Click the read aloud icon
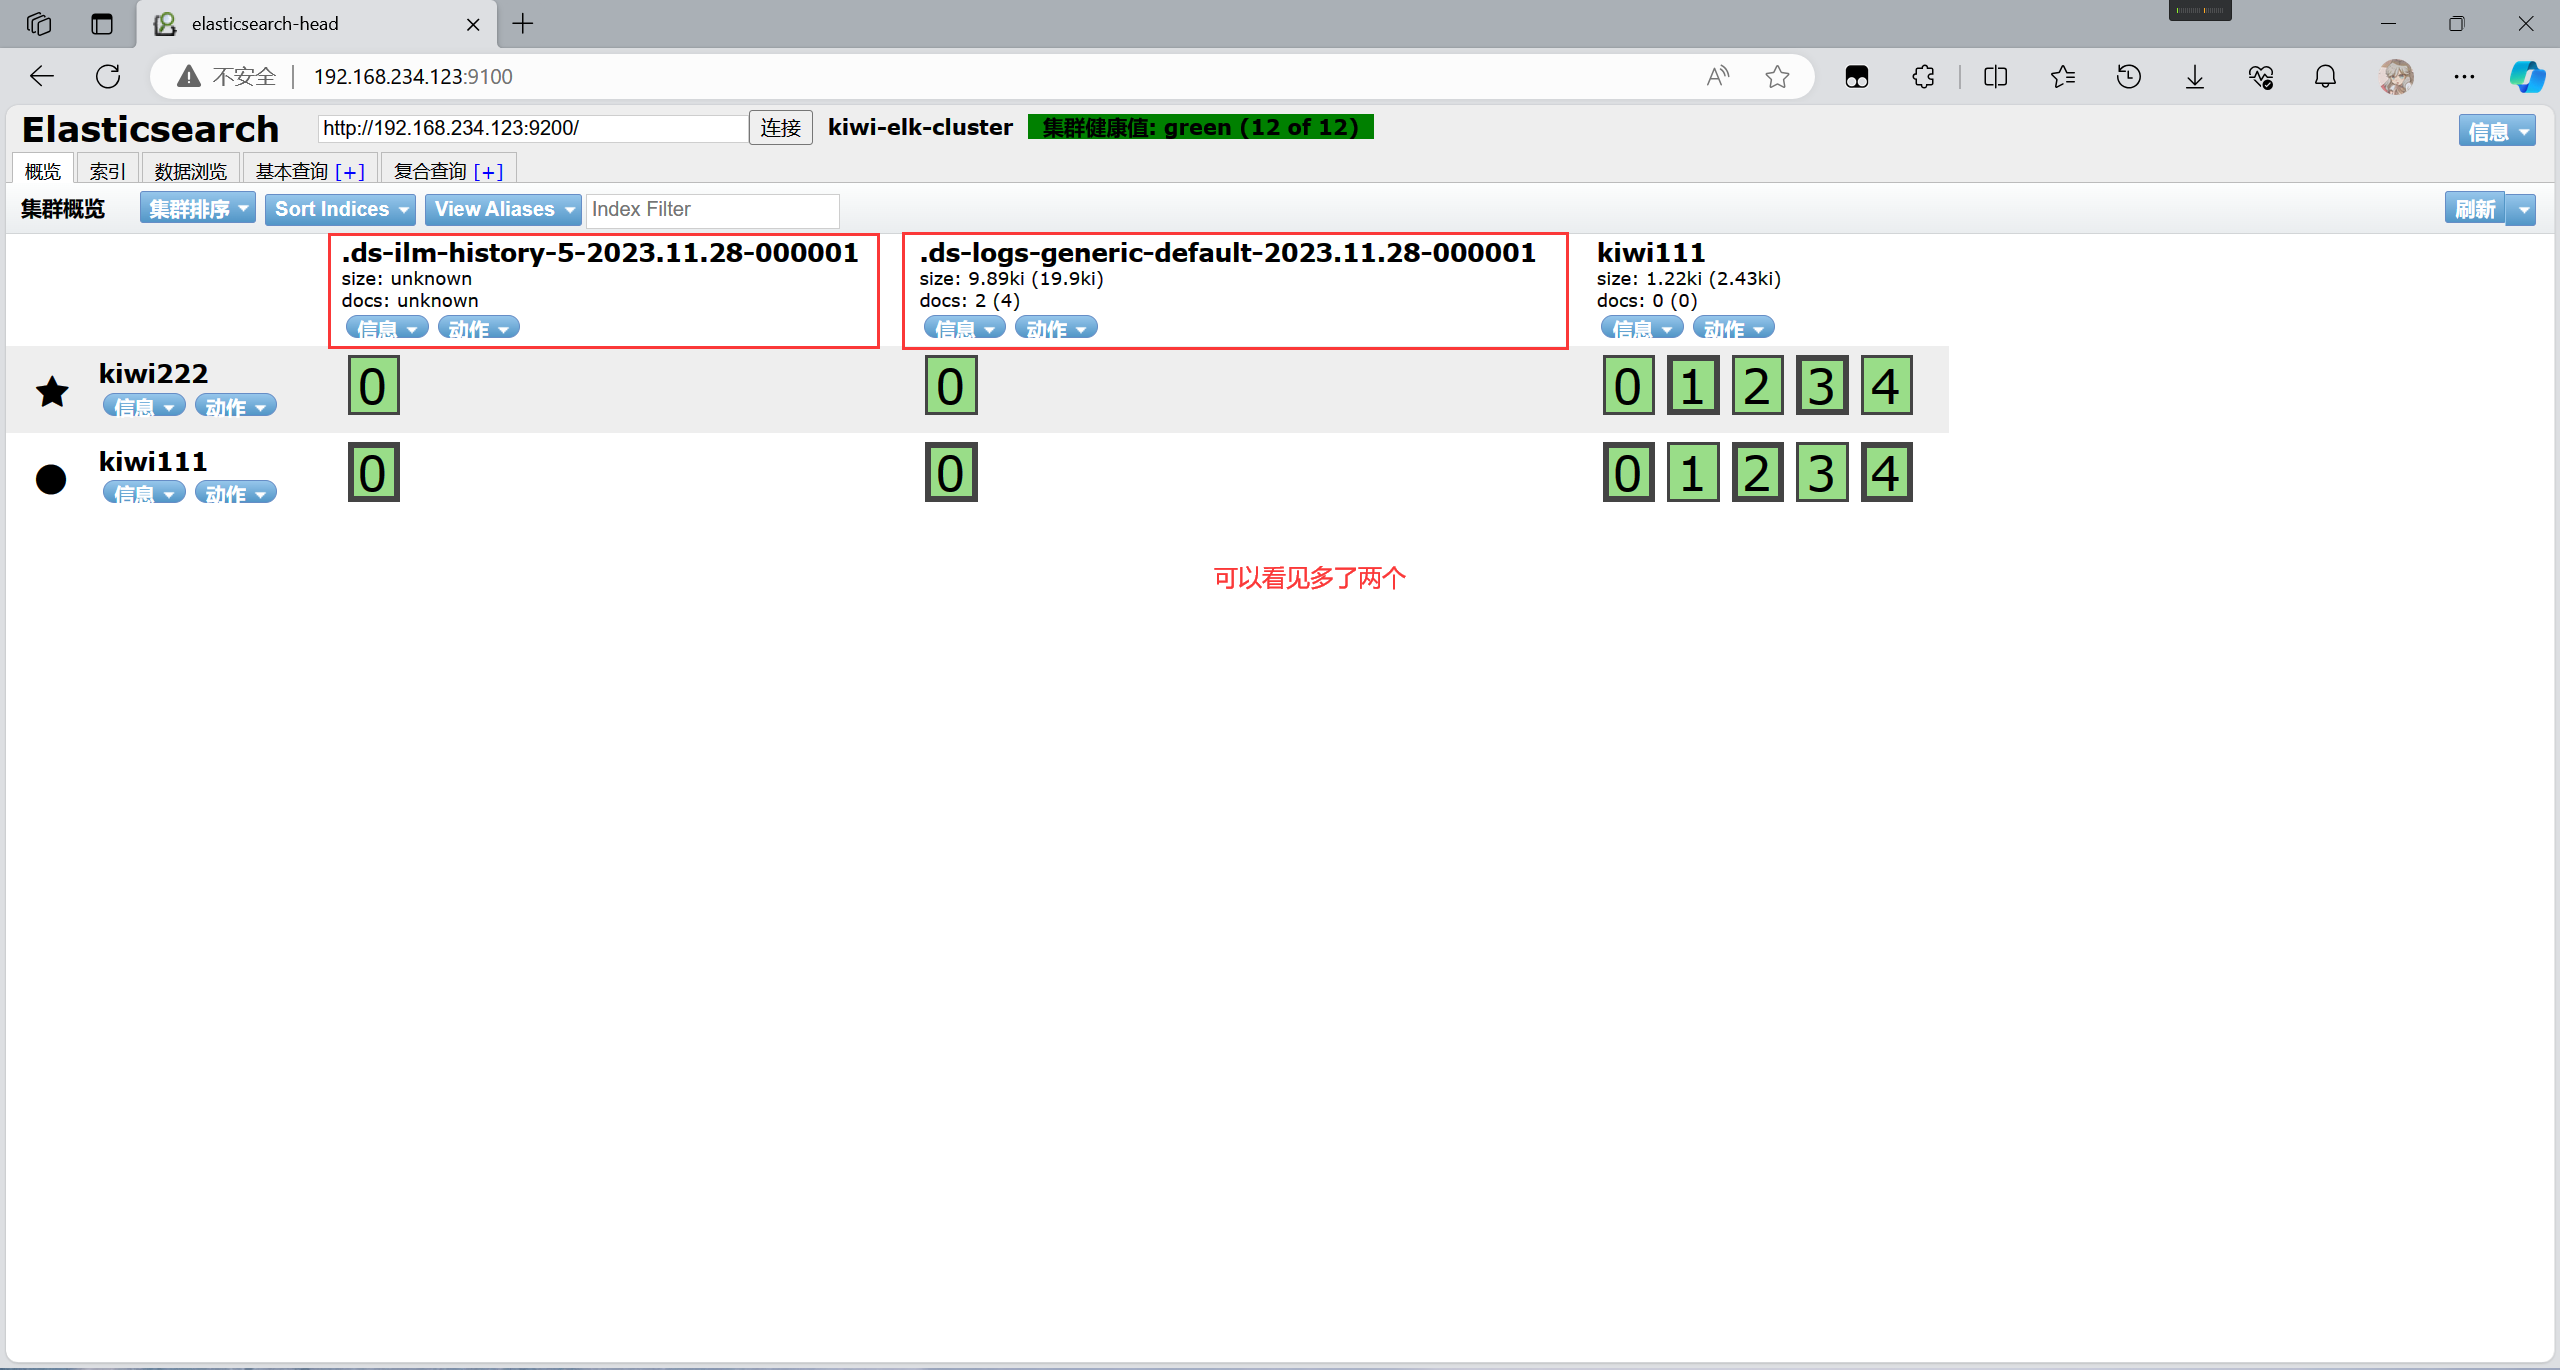Image resolution: width=2560 pixels, height=1370 pixels. [x=1717, y=76]
